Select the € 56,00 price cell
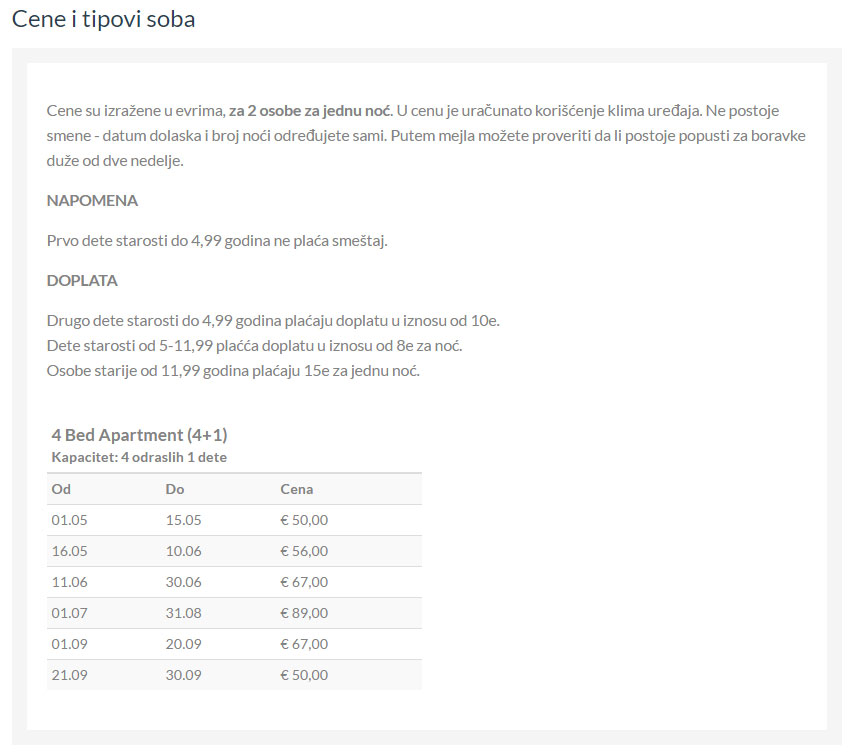The image size is (854, 752). (x=304, y=551)
